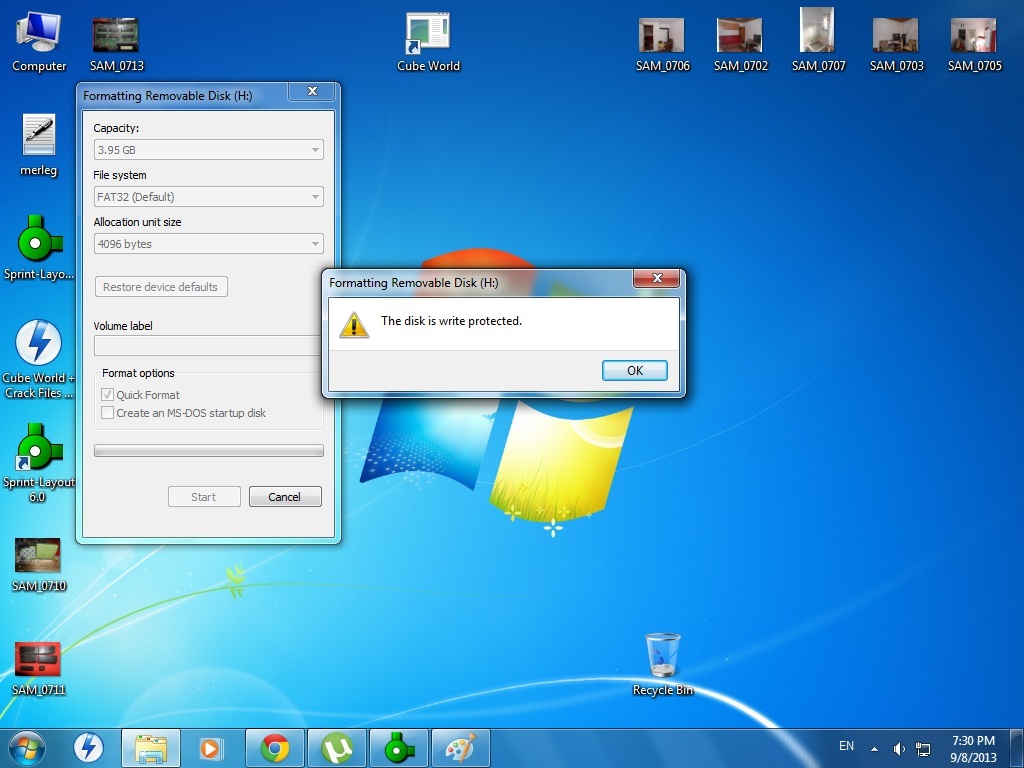
Task: Open the Windows Start menu
Action: 27,748
